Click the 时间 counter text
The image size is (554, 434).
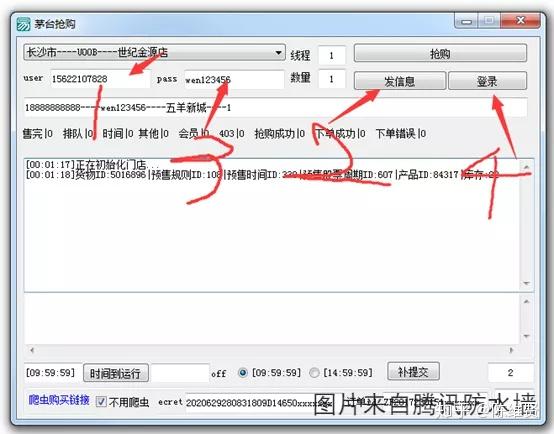[118, 134]
